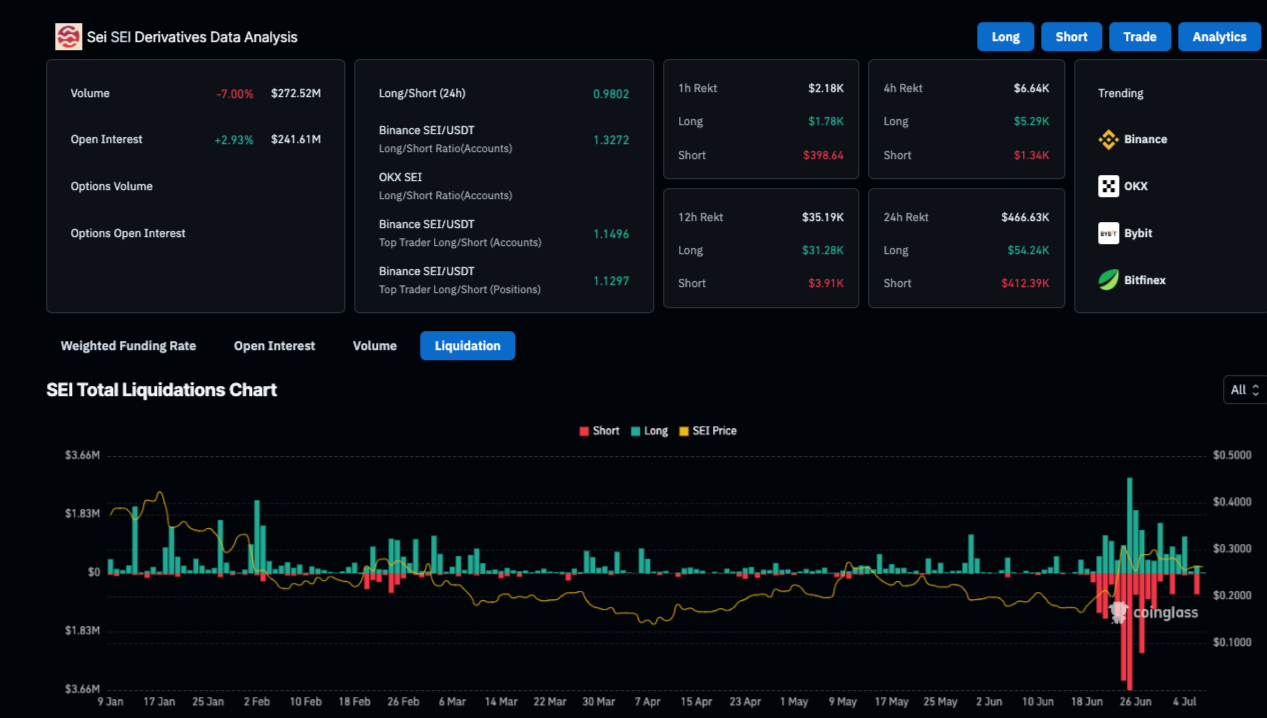
Task: Click the largest red short liquidation bar
Action: pyautogui.click(x=1130, y=631)
